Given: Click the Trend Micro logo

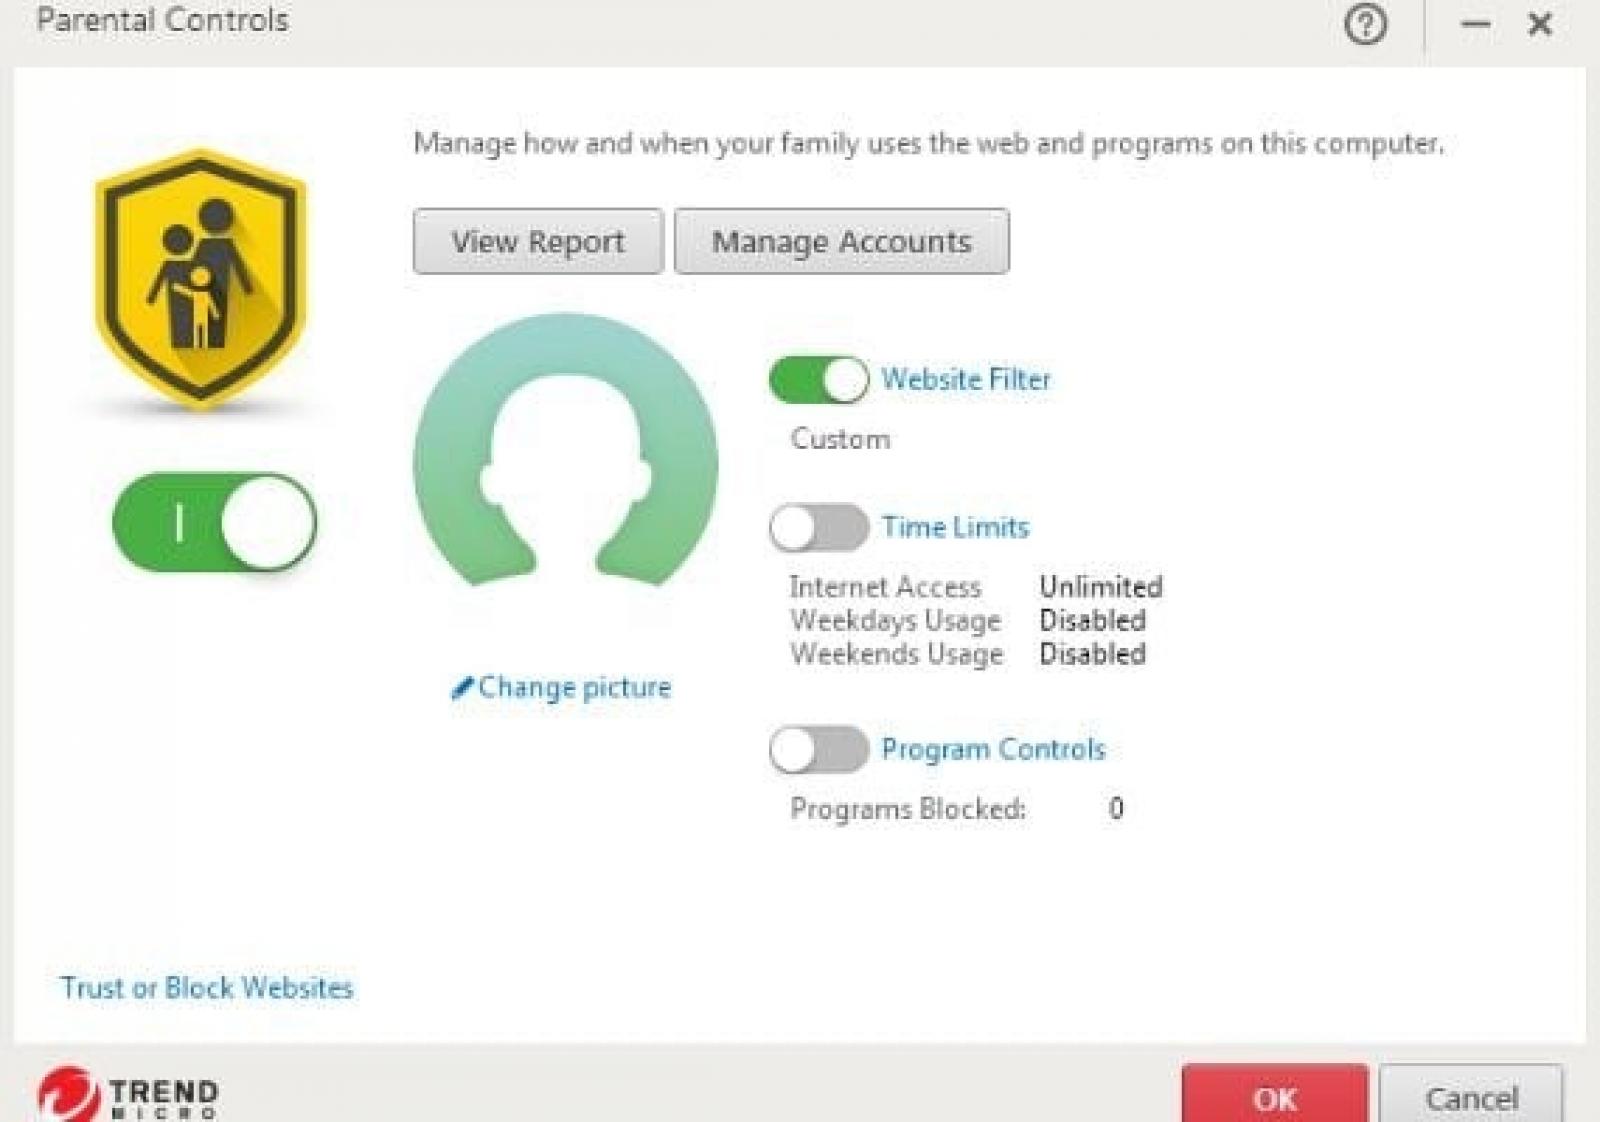Looking at the screenshot, I should pos(128,1094).
